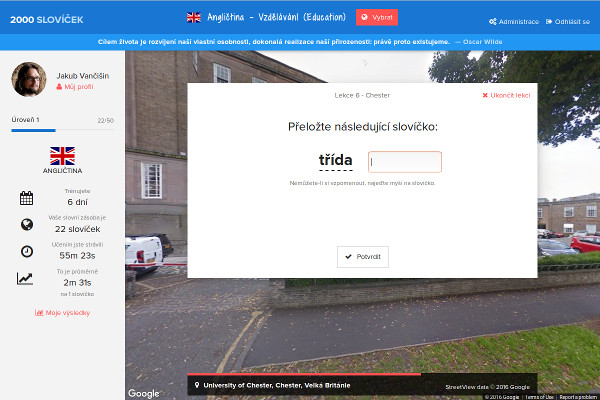Open the Vybrat course selector

pos(377,17)
